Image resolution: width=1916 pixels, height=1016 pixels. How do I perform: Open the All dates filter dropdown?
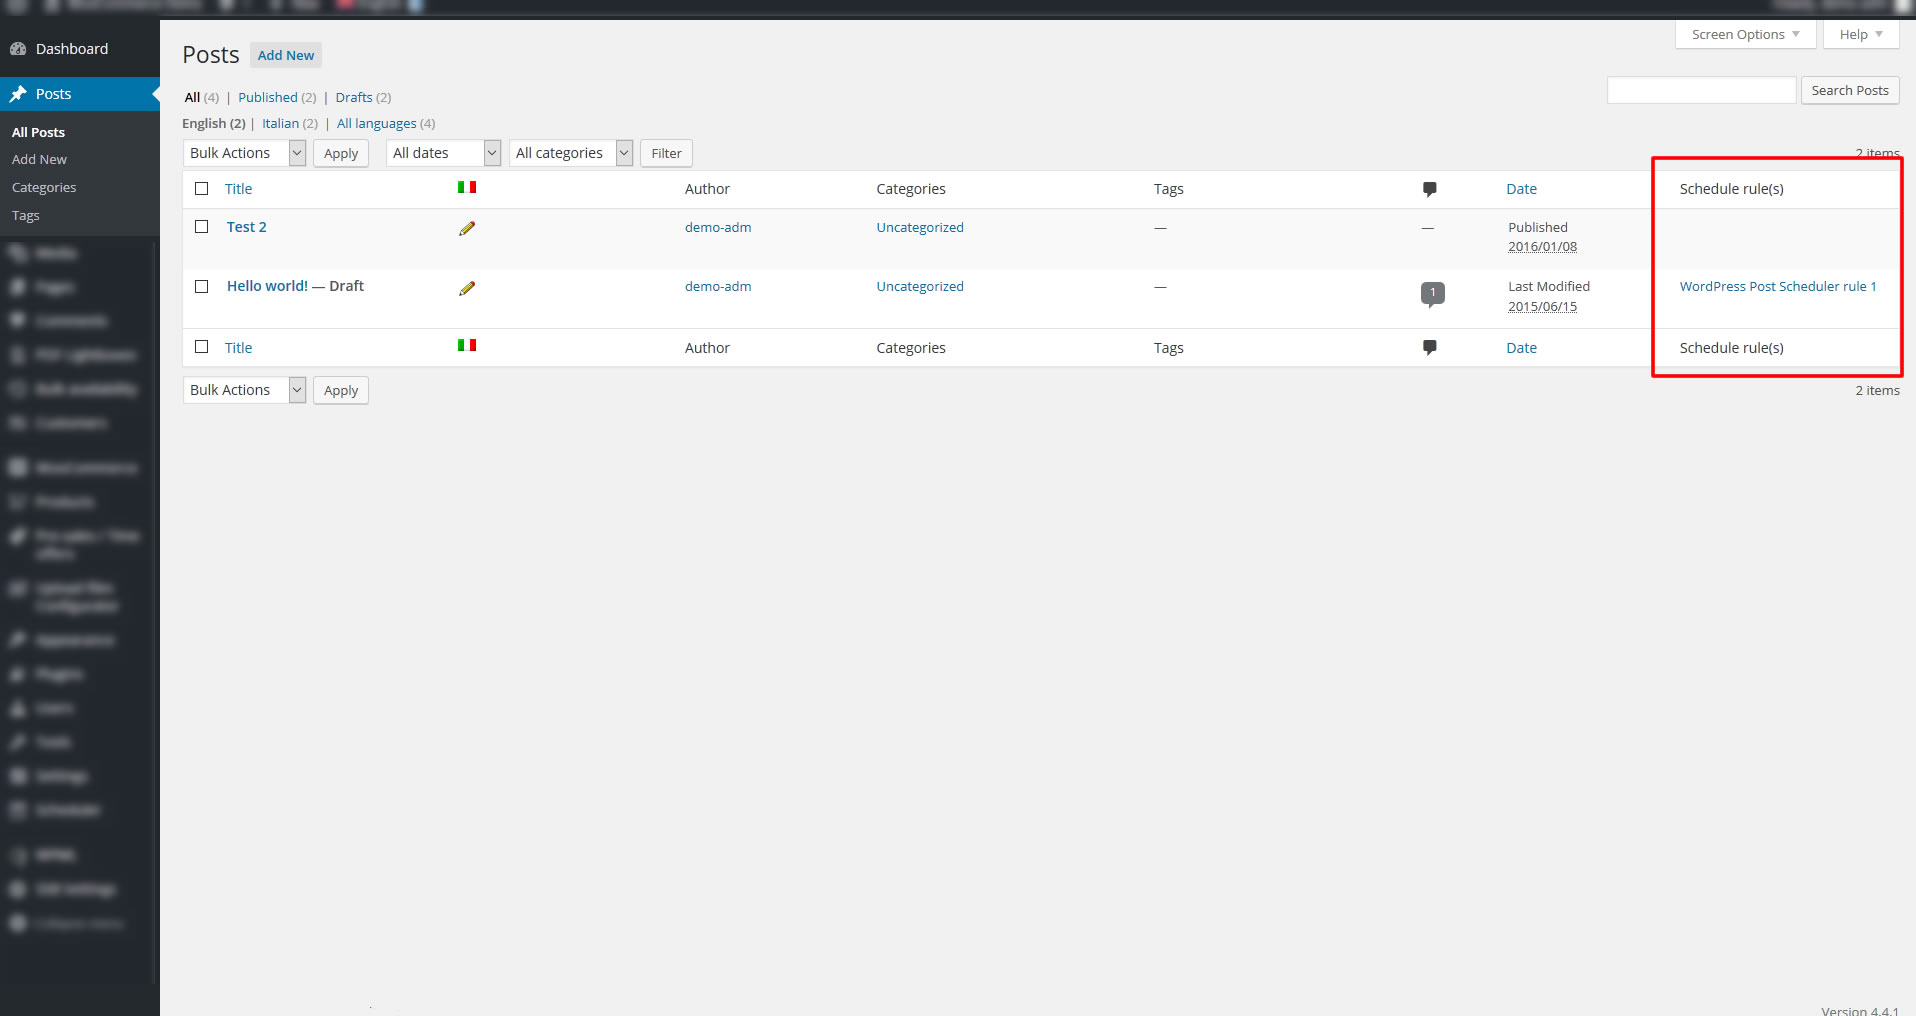443,153
